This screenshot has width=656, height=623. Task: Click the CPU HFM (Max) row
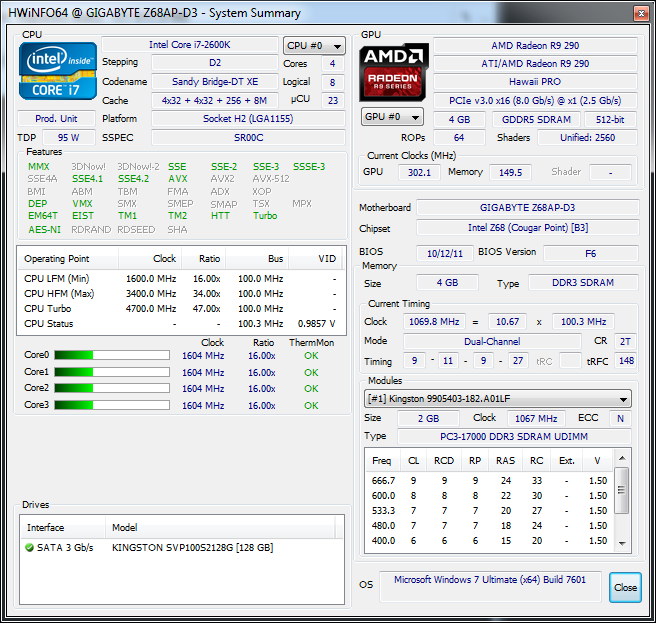pyautogui.click(x=181, y=294)
